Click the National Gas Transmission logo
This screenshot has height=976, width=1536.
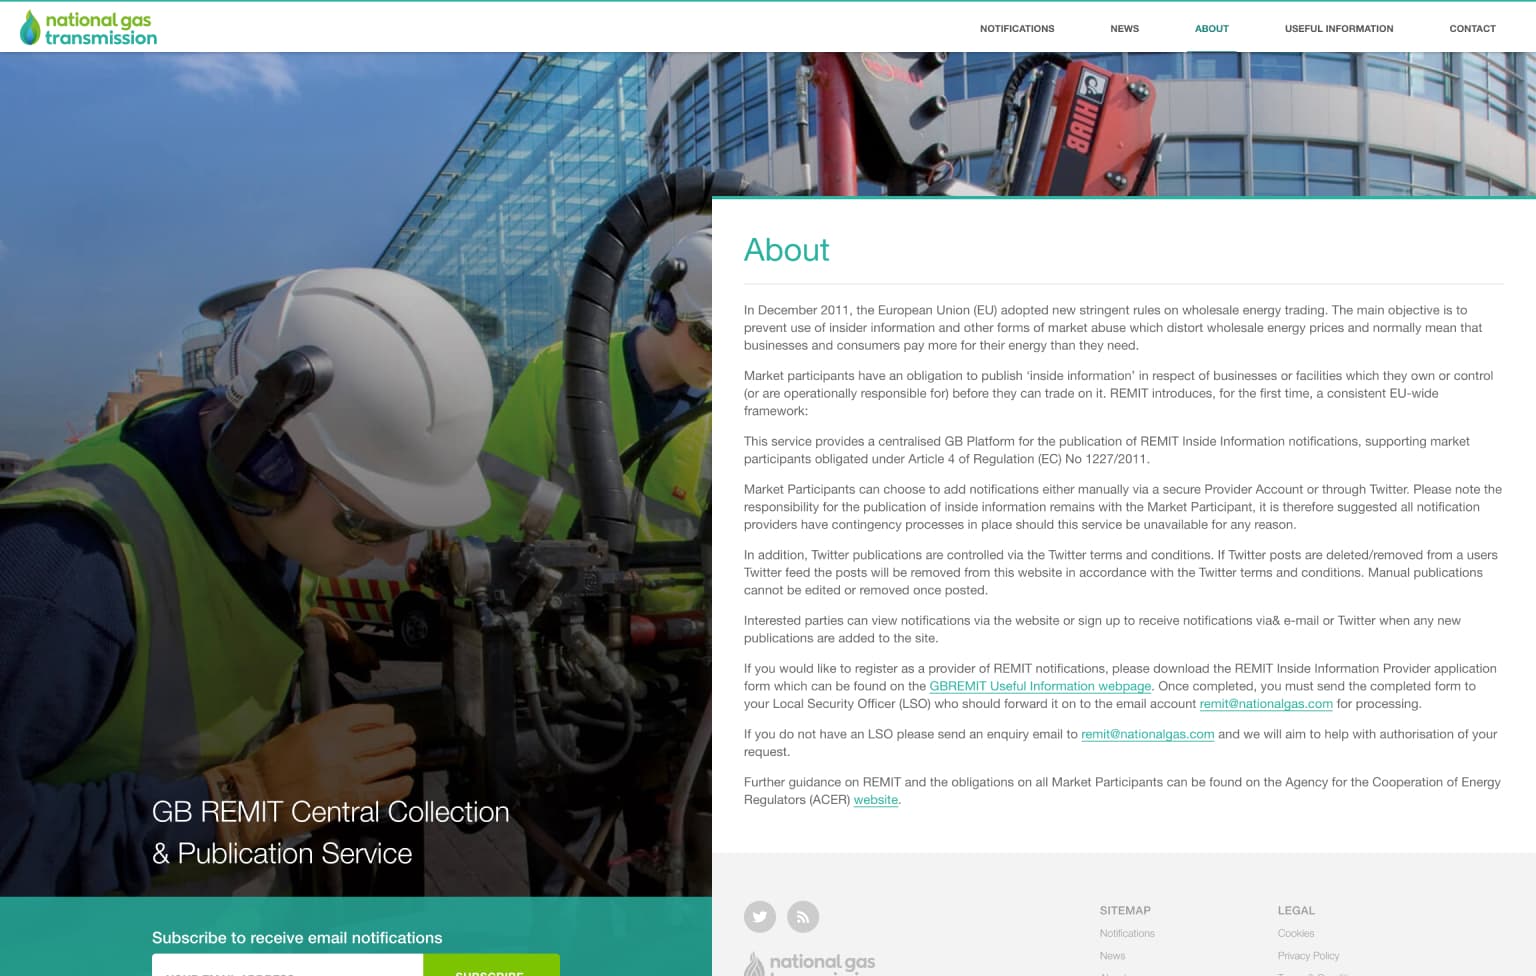click(x=88, y=26)
